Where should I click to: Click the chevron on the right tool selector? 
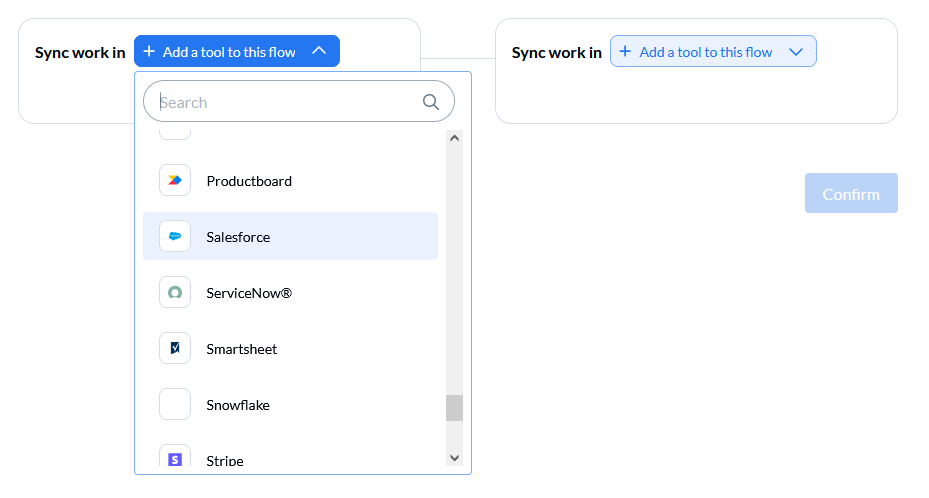coord(796,52)
